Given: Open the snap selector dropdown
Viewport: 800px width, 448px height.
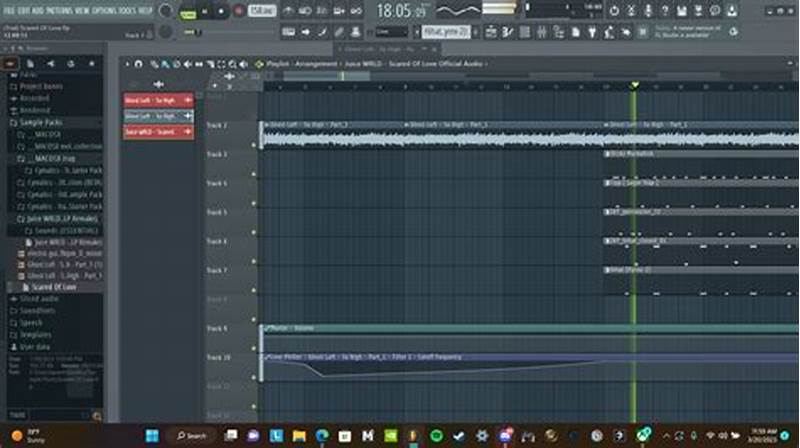Looking at the screenshot, I should point(392,32).
